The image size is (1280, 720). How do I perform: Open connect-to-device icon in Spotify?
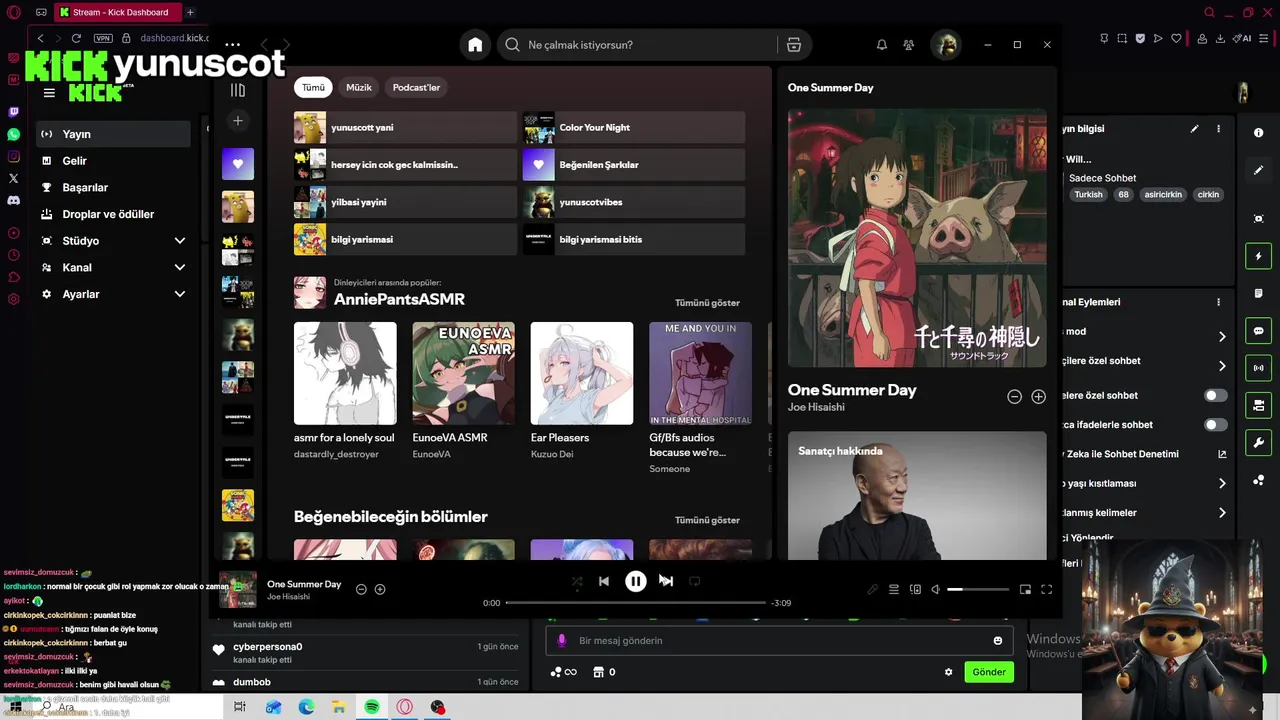[x=915, y=590]
